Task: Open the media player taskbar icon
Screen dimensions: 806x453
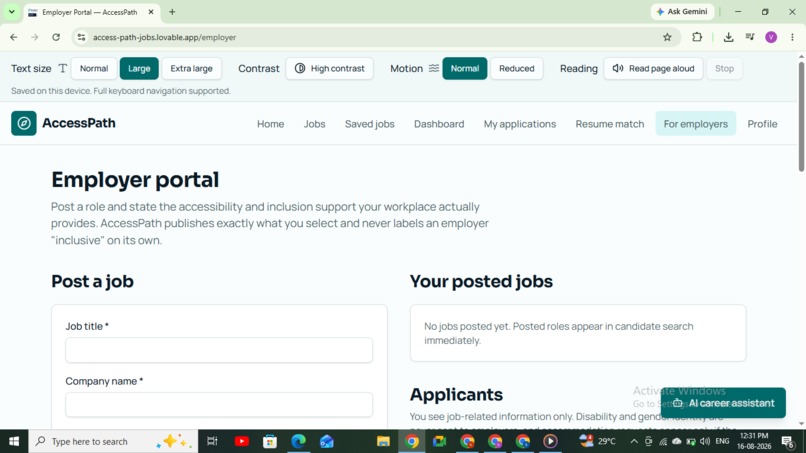Action: coord(550,441)
